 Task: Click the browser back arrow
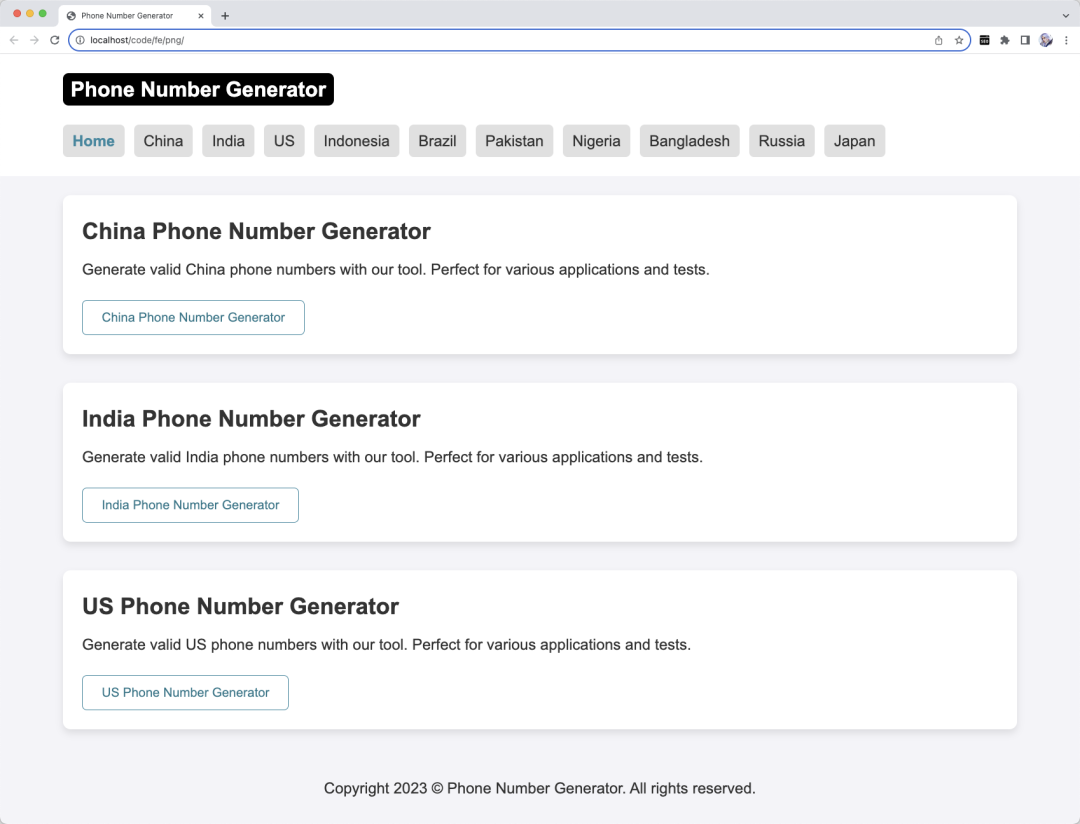tap(14, 40)
